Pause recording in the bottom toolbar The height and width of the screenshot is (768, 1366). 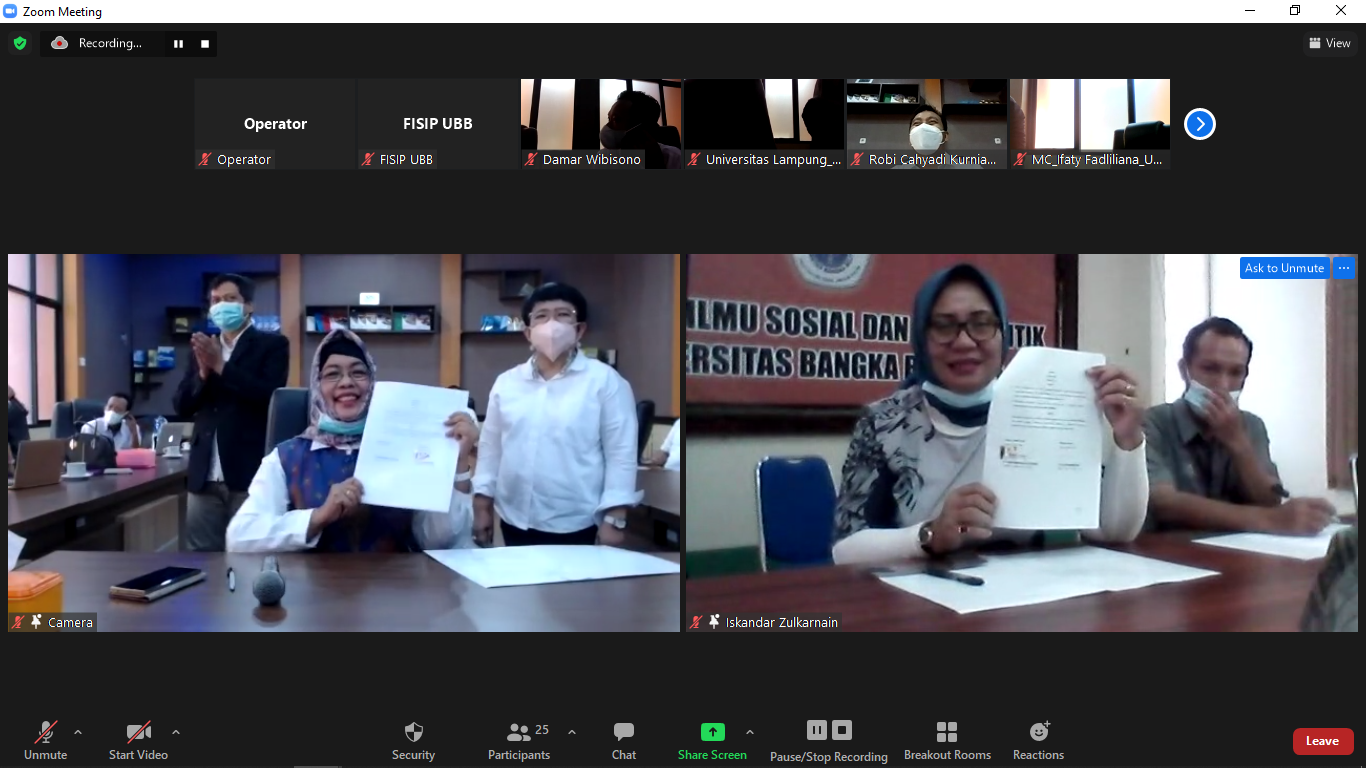tap(817, 730)
